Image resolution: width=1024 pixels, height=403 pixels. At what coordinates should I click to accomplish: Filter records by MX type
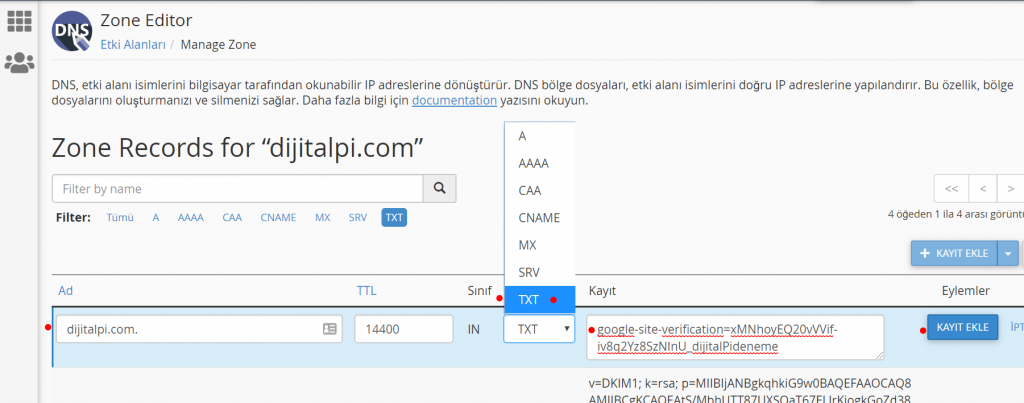(323, 218)
